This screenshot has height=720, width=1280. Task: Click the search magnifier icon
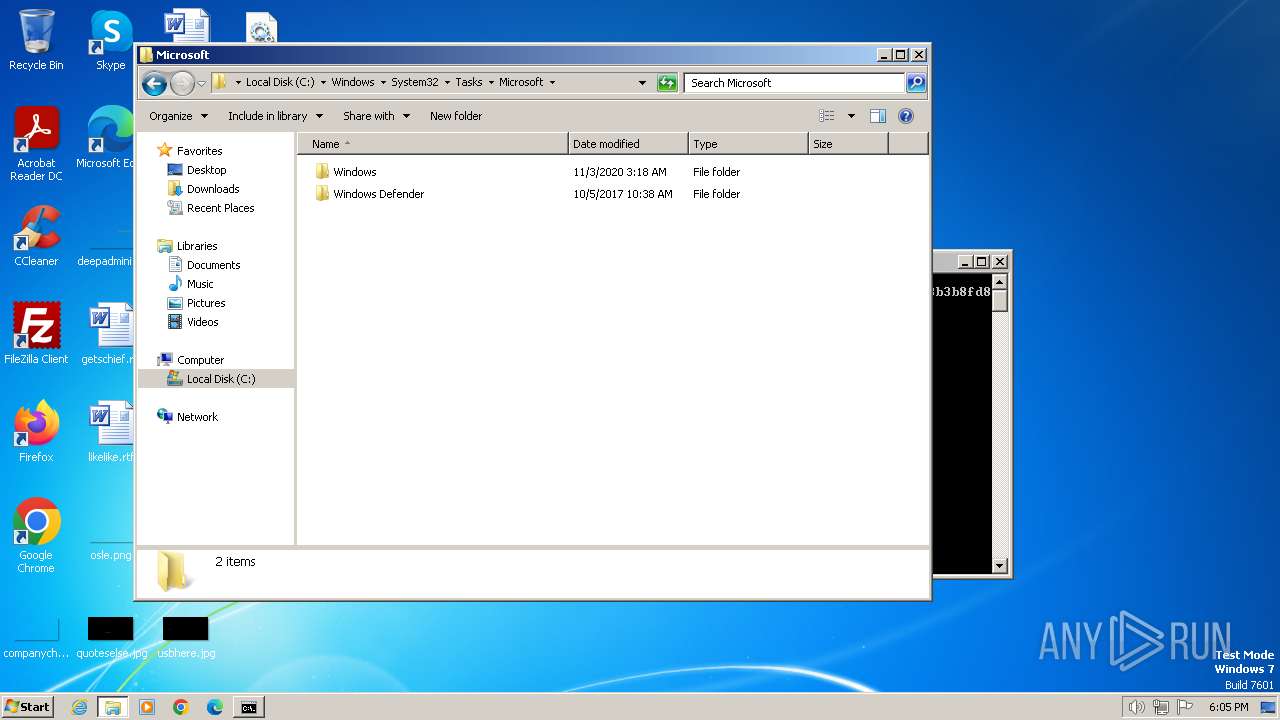point(915,83)
